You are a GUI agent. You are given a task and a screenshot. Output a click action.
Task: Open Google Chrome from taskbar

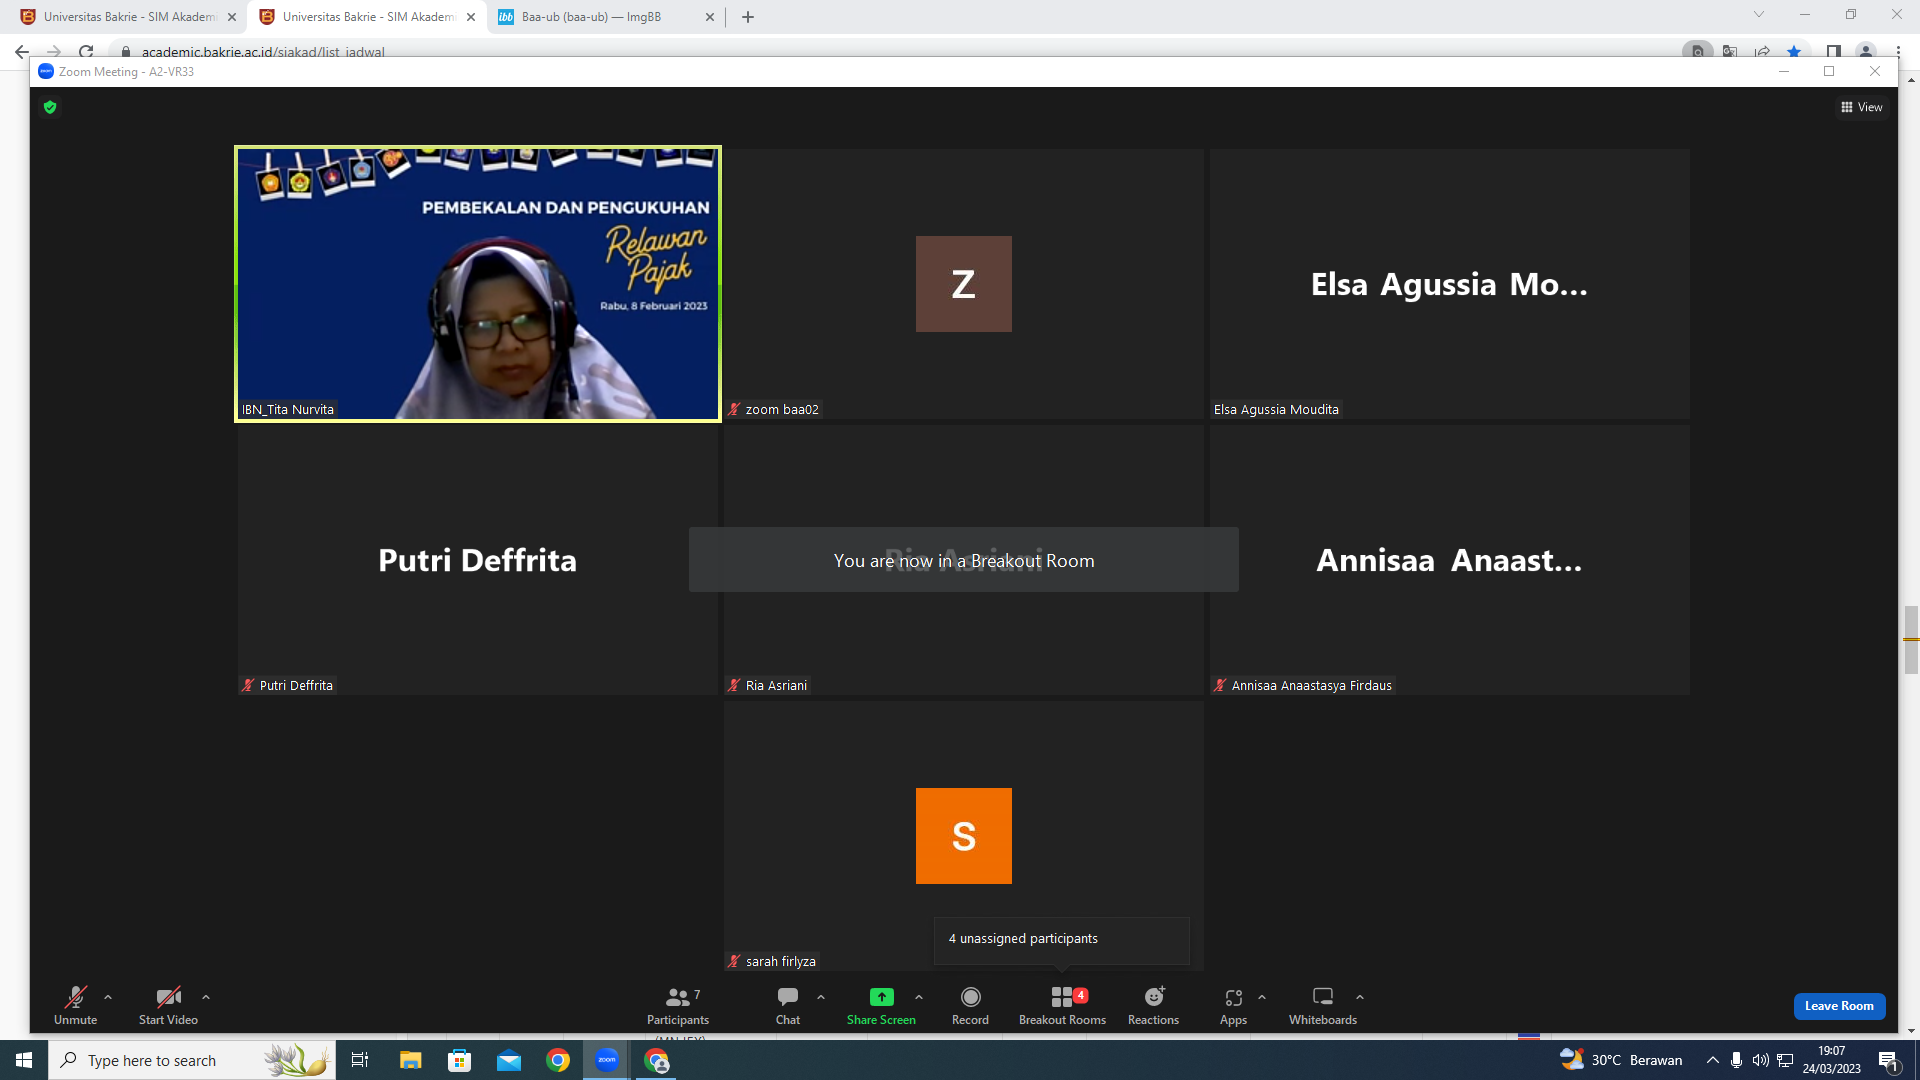coord(558,1060)
